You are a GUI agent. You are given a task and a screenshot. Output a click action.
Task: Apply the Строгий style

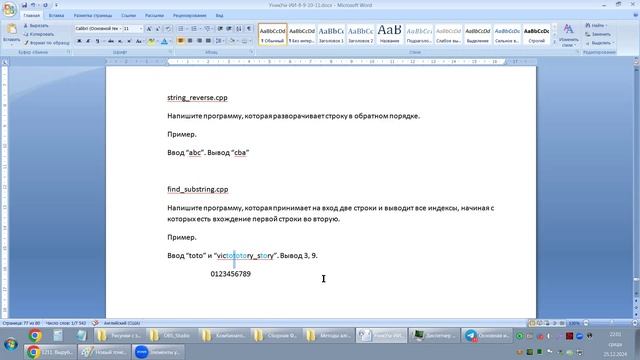tap(536, 34)
